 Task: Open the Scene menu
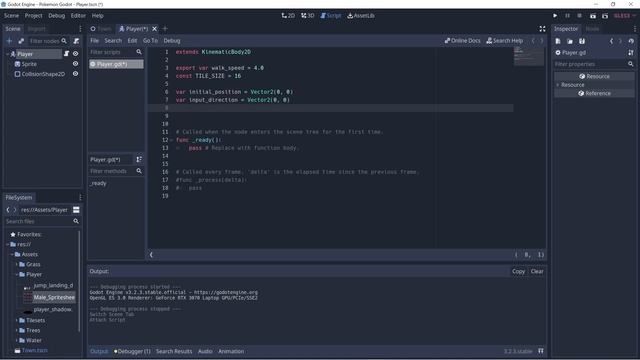pos(11,16)
